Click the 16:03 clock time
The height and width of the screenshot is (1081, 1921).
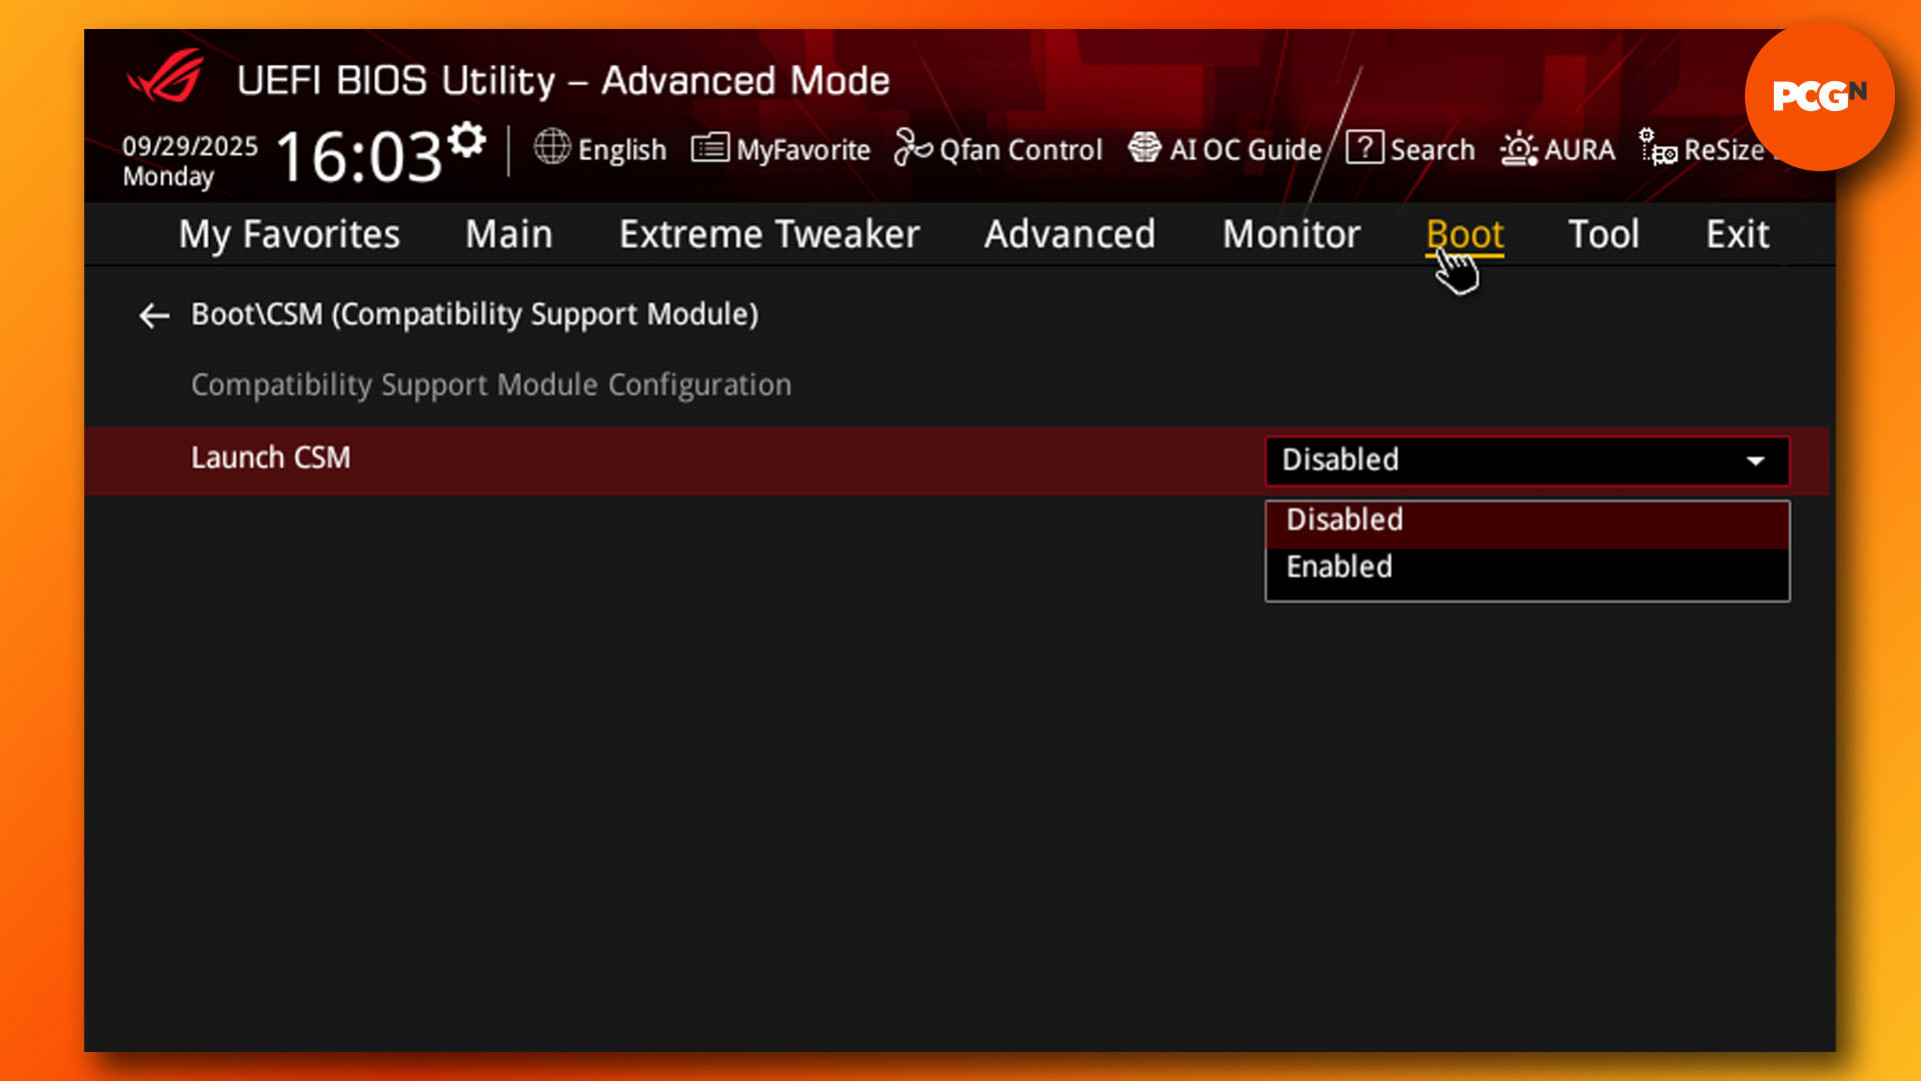point(358,157)
